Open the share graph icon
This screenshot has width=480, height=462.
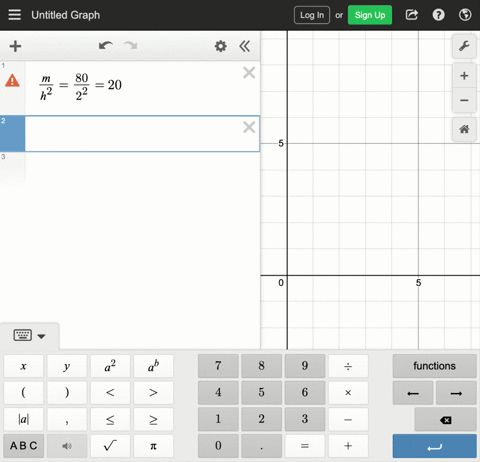click(x=412, y=15)
